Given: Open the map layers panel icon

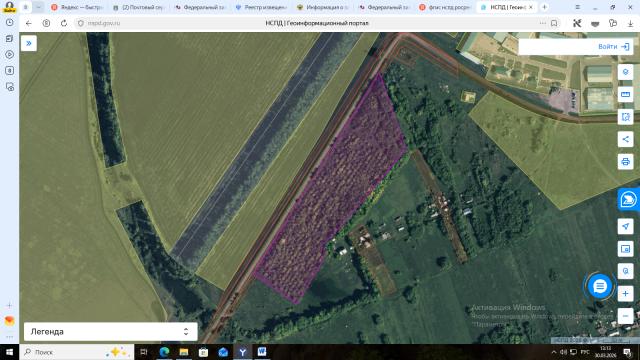Looking at the screenshot, I should (625, 72).
